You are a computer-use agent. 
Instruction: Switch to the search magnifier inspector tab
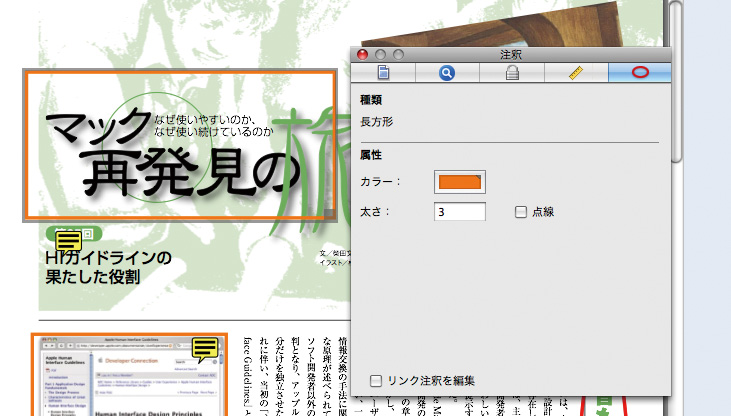[447, 73]
